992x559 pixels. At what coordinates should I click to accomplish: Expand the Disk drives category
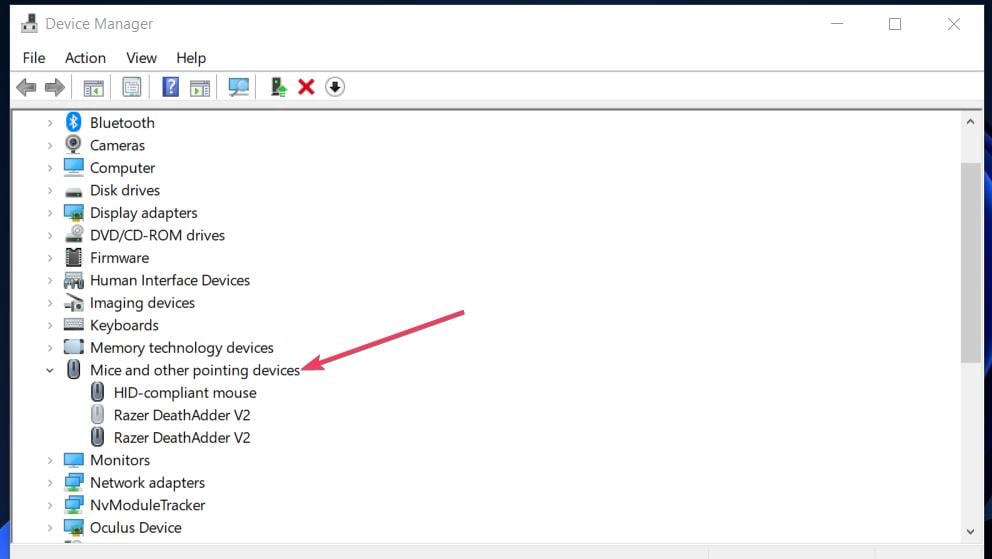[x=50, y=190]
